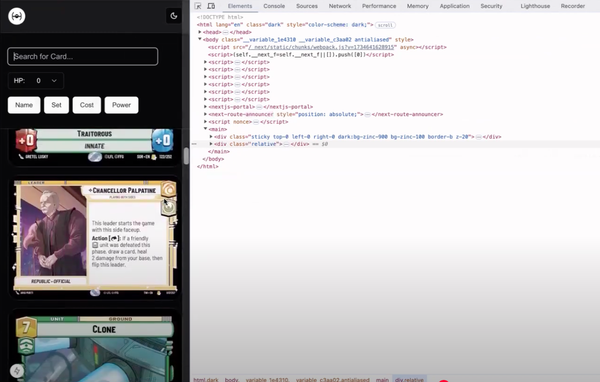Click main in the breadcrumb bar
Viewport: 600px width, 382px height.
(x=382, y=380)
